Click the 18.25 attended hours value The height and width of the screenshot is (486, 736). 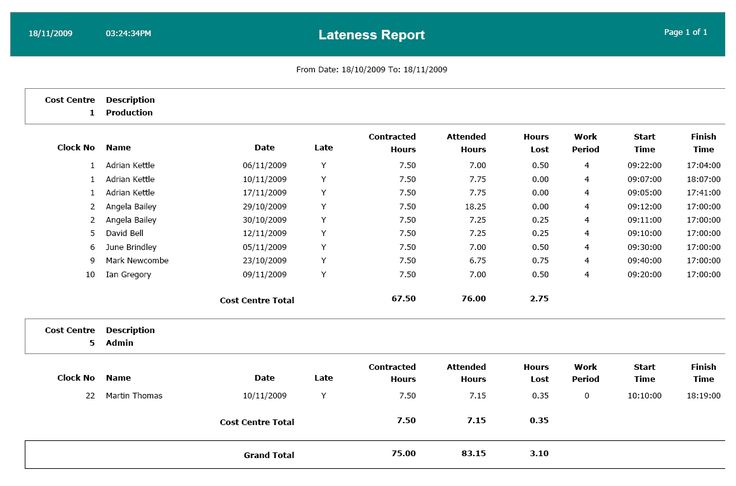[473, 206]
